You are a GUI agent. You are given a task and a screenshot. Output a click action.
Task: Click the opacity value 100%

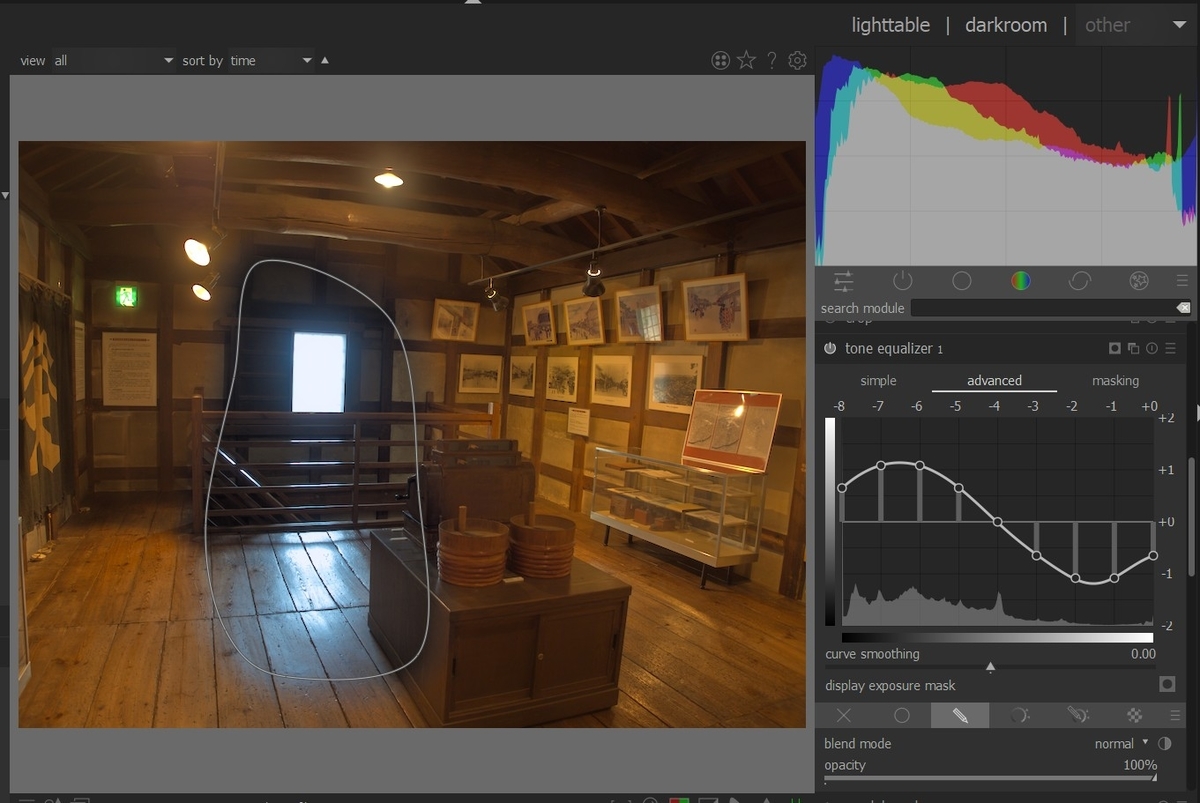1140,765
